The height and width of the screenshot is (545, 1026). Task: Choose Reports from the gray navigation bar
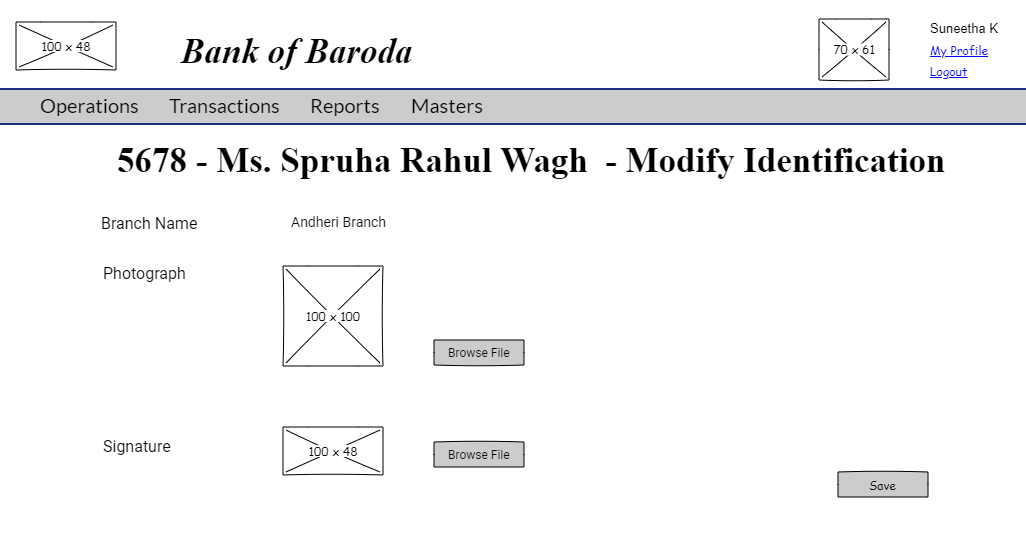pos(344,106)
